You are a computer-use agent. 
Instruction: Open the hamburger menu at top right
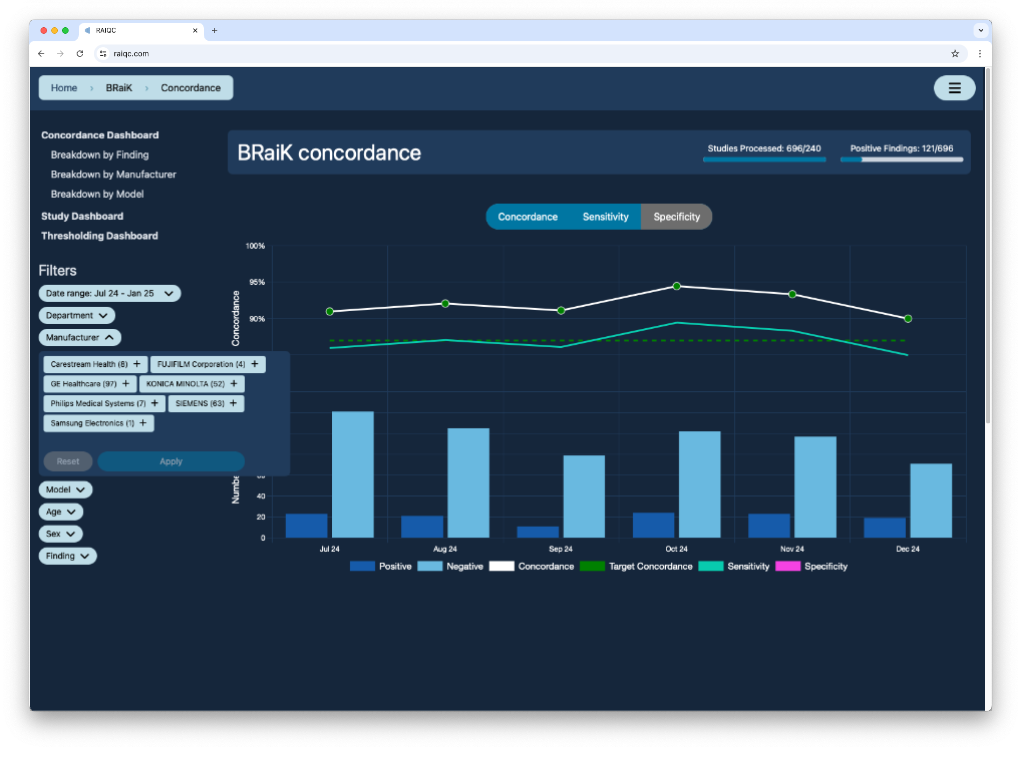[954, 88]
